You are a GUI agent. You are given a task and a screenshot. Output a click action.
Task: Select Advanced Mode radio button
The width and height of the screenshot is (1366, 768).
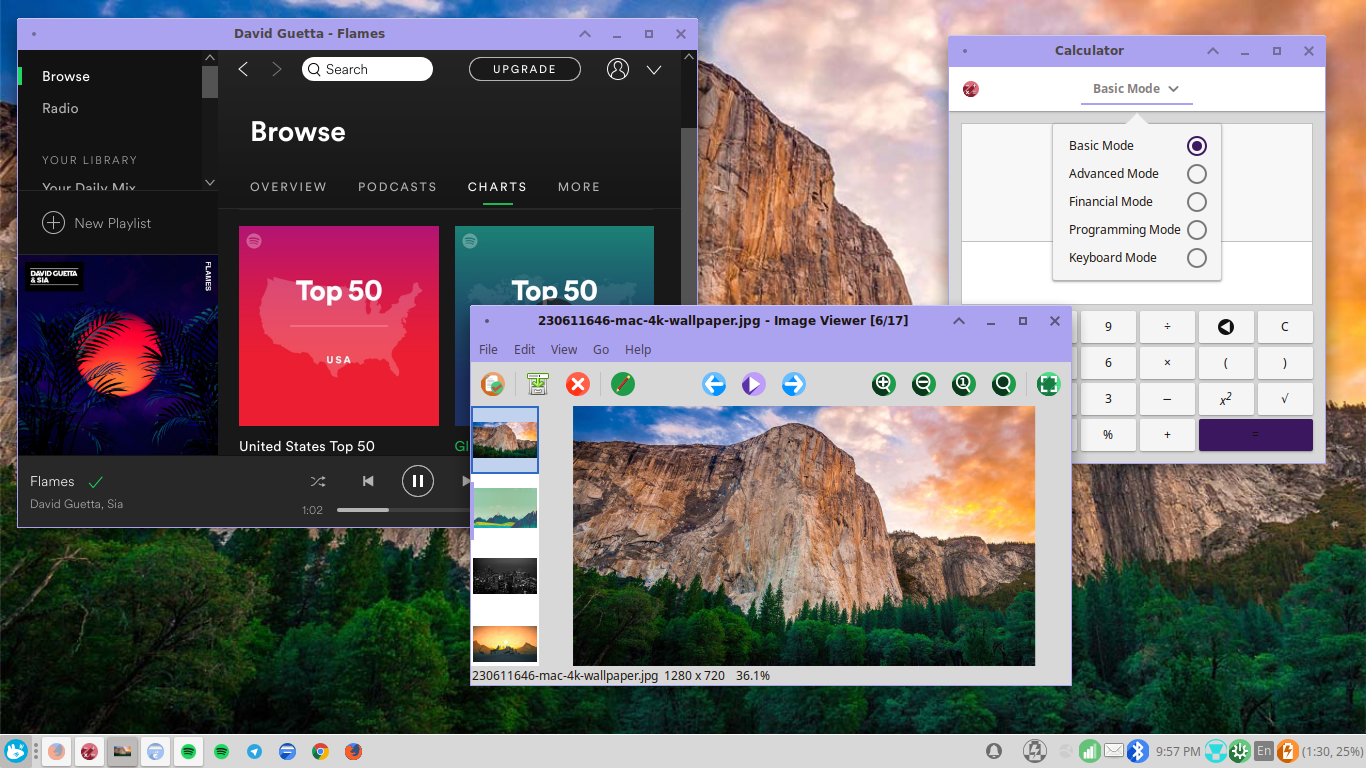tap(1197, 174)
